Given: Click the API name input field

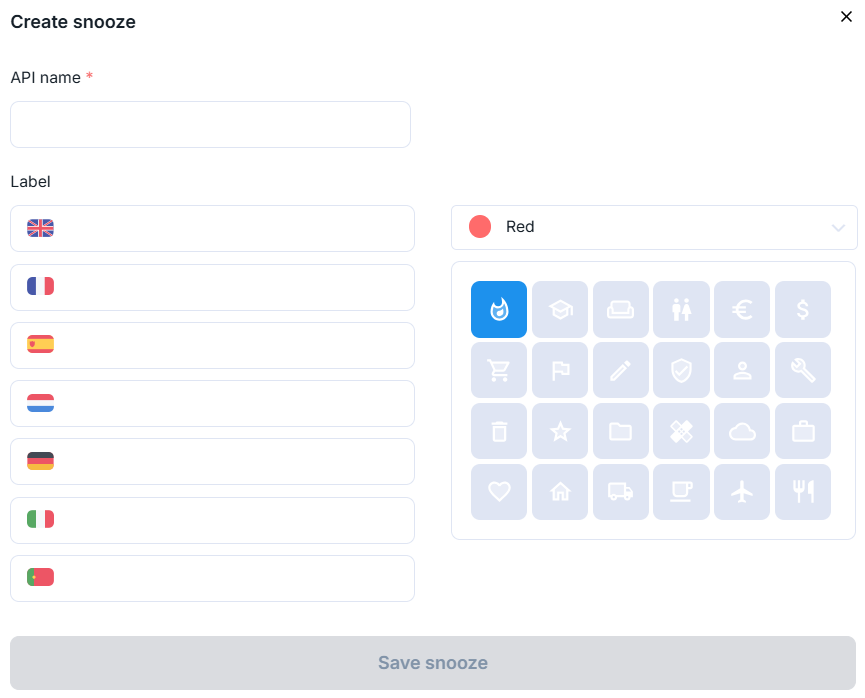Looking at the screenshot, I should pos(210,125).
